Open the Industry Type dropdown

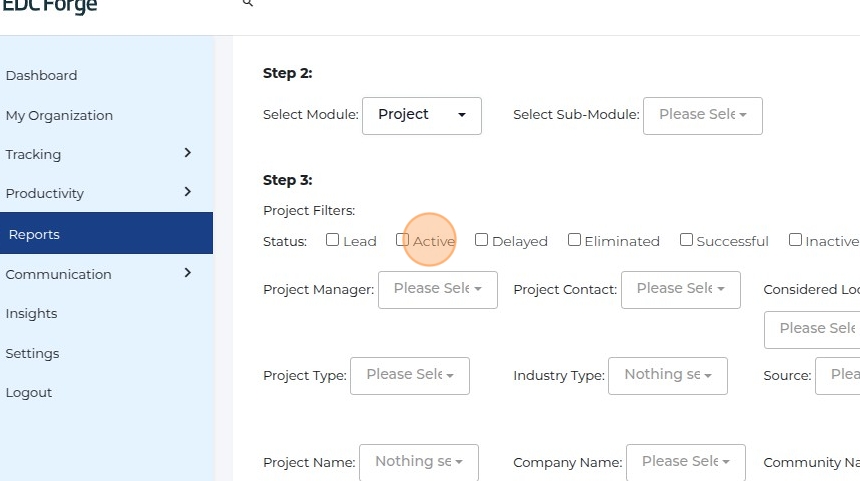667,375
